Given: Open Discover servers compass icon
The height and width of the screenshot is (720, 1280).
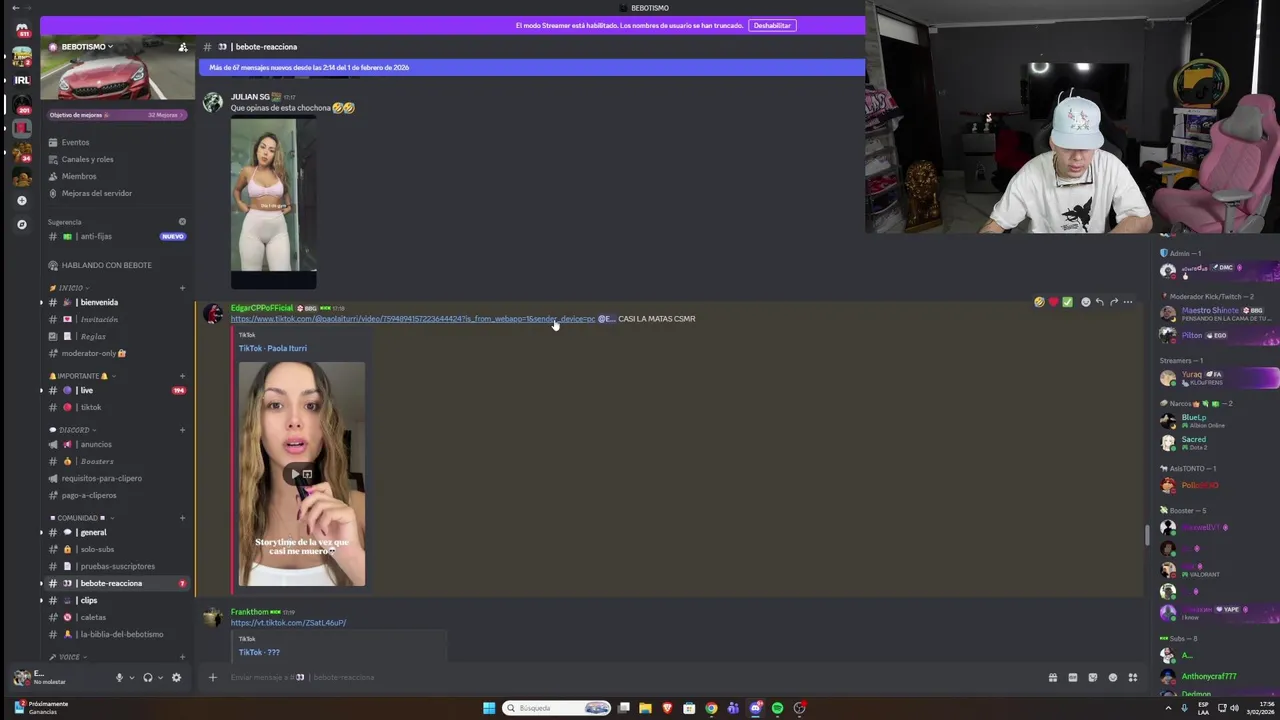Looking at the screenshot, I should (22, 224).
